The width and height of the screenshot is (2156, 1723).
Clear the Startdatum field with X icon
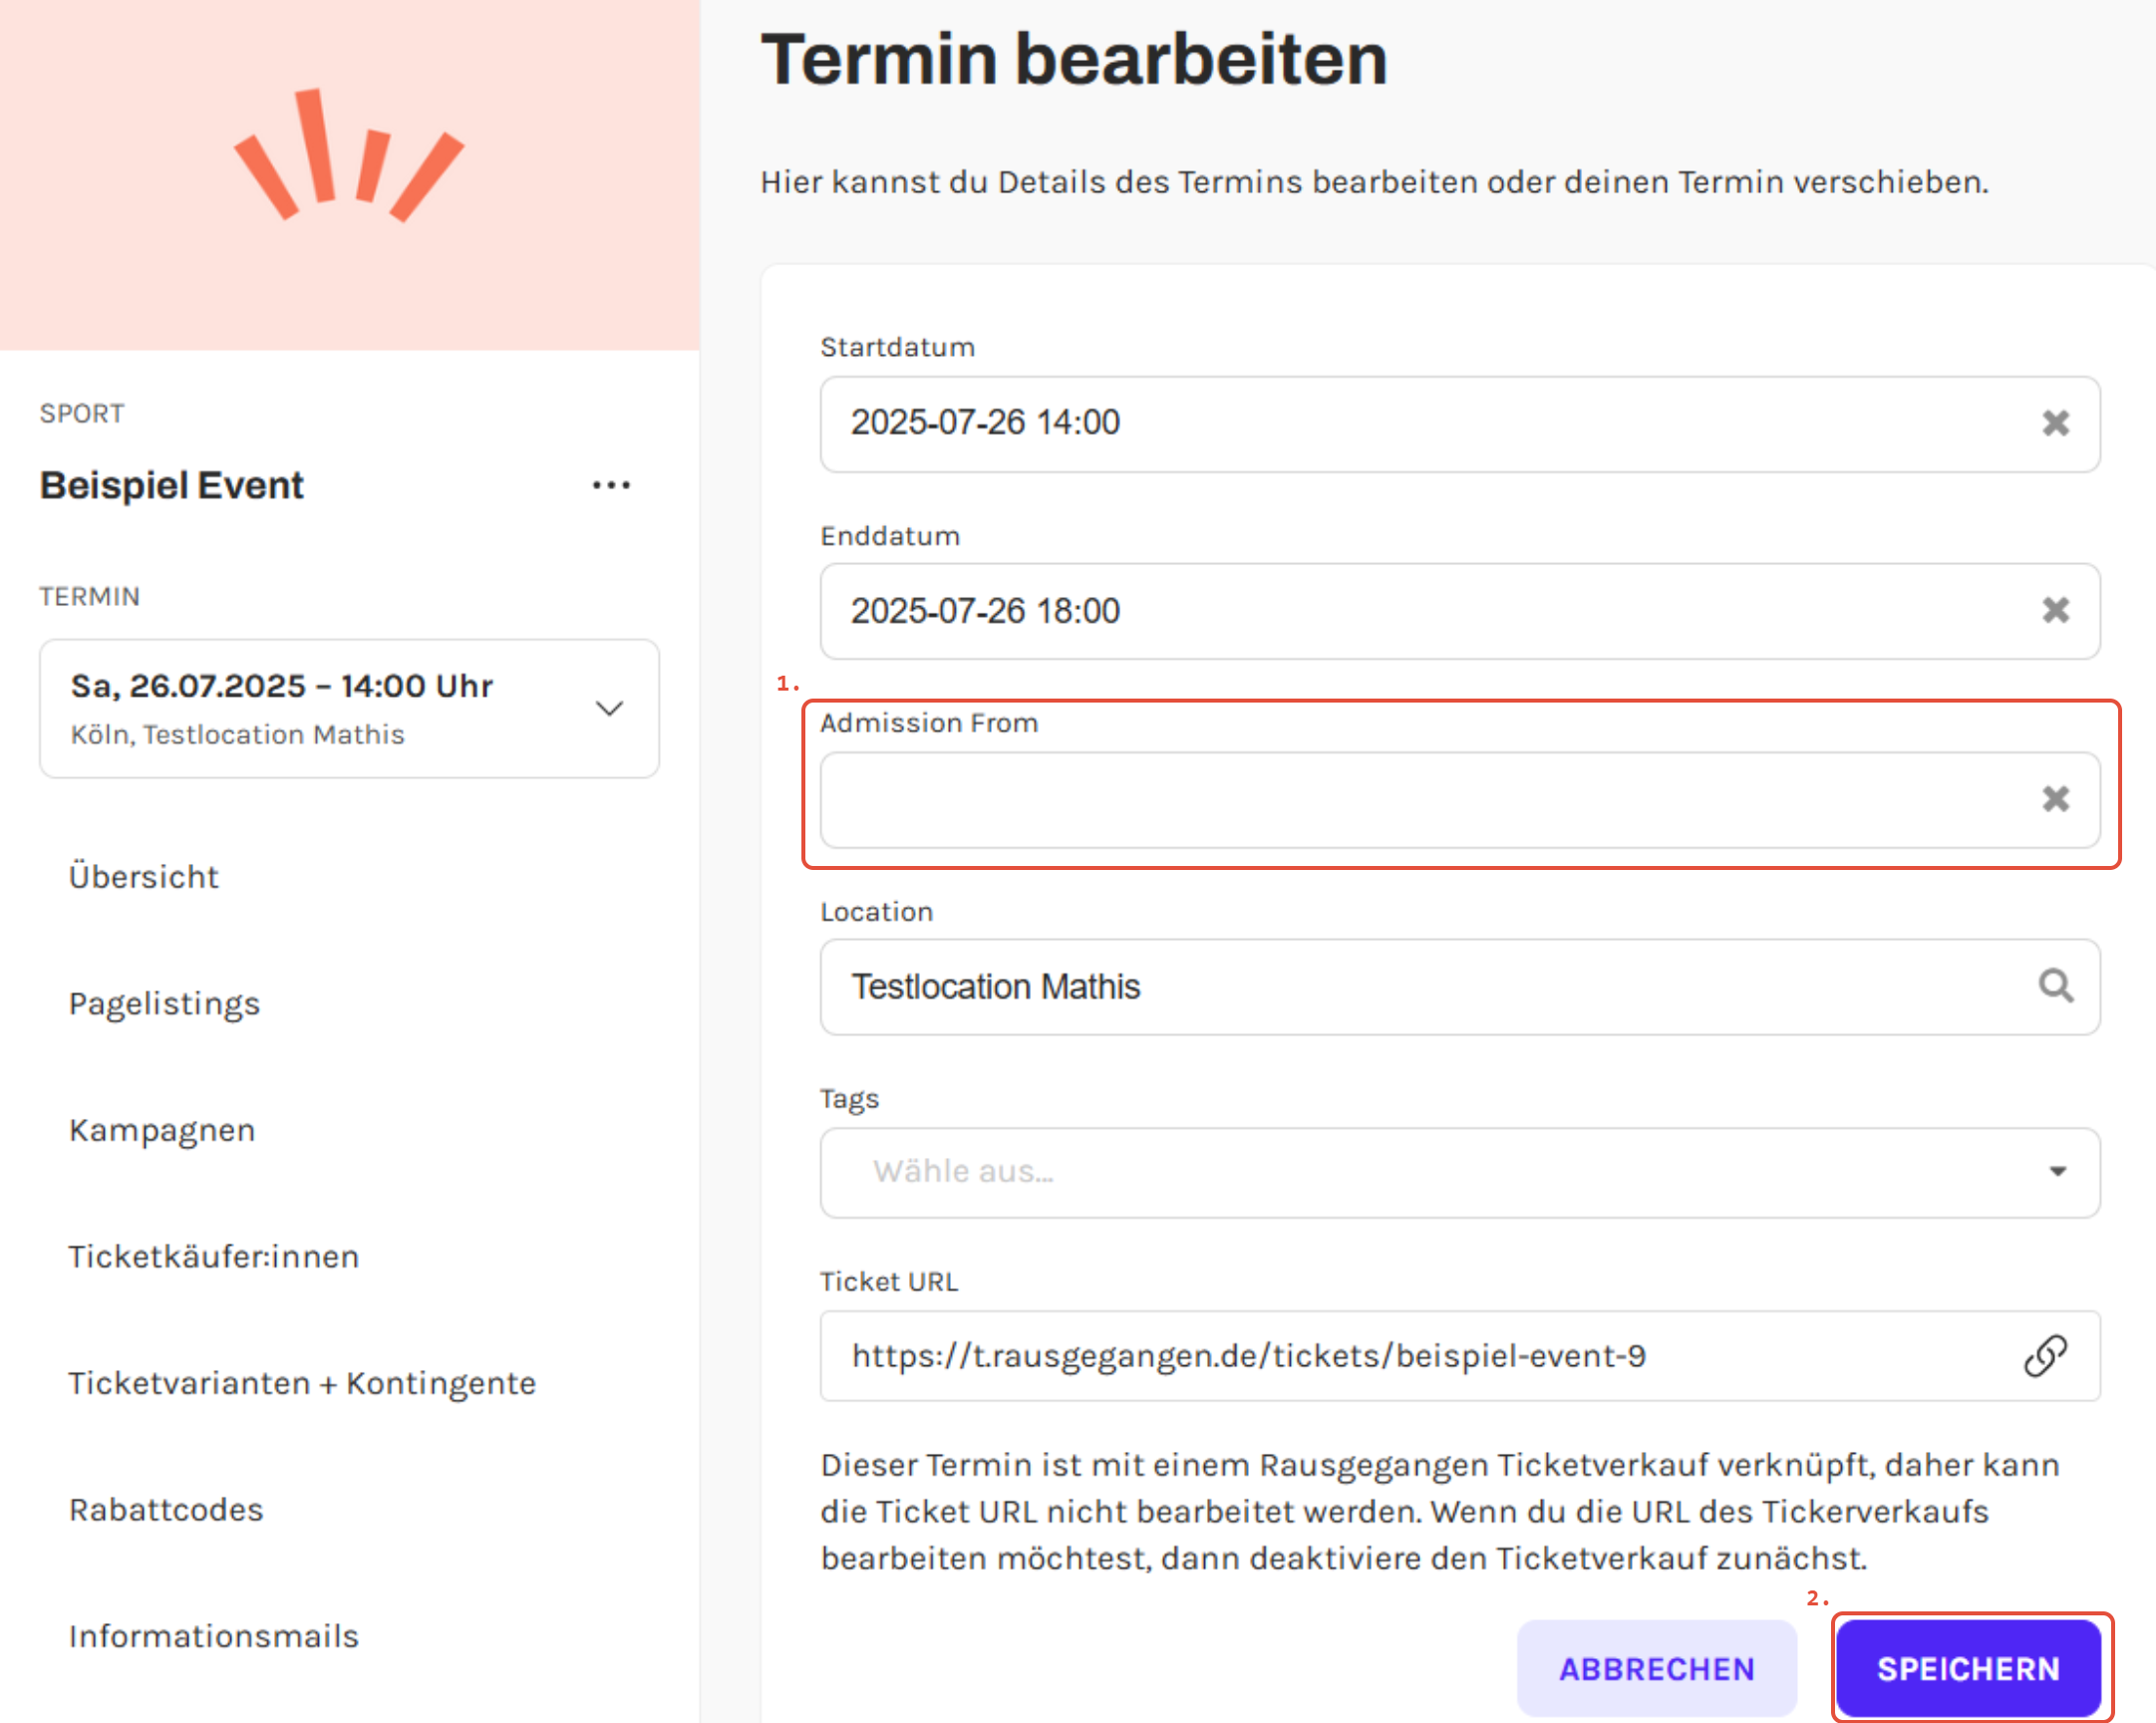pos(2055,423)
